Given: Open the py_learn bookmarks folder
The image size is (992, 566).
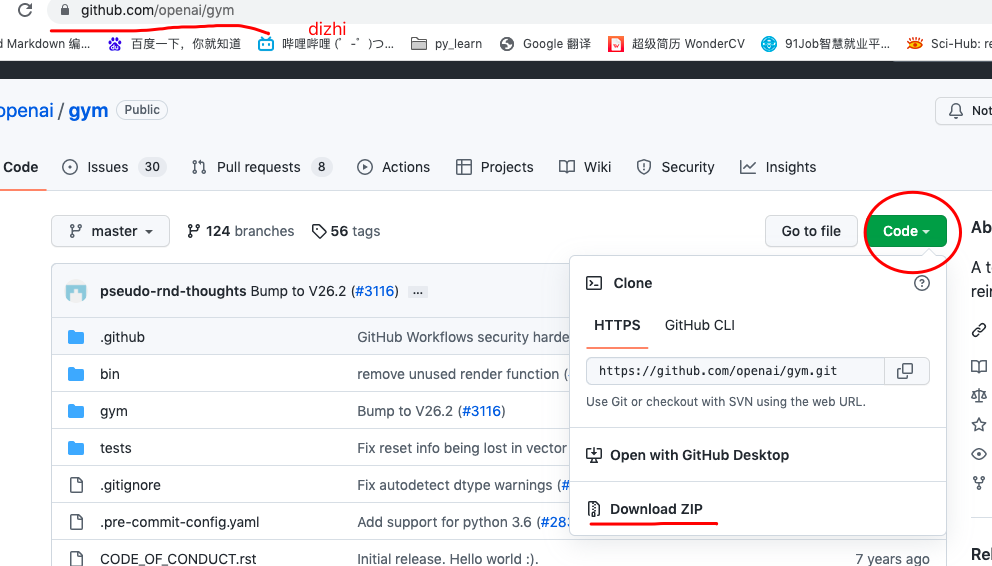Looking at the screenshot, I should tap(447, 44).
